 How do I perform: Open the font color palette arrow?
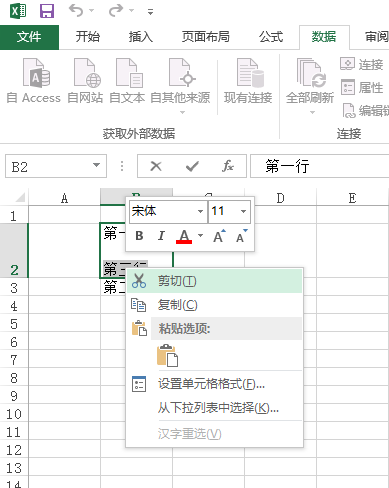[x=200, y=236]
